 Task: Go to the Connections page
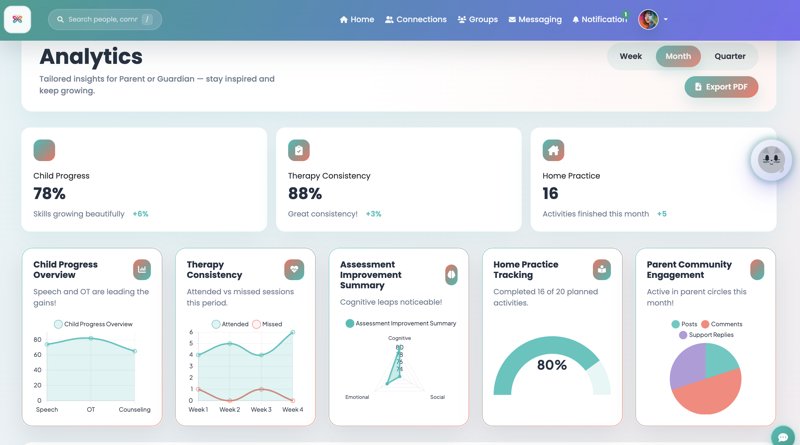coord(415,19)
